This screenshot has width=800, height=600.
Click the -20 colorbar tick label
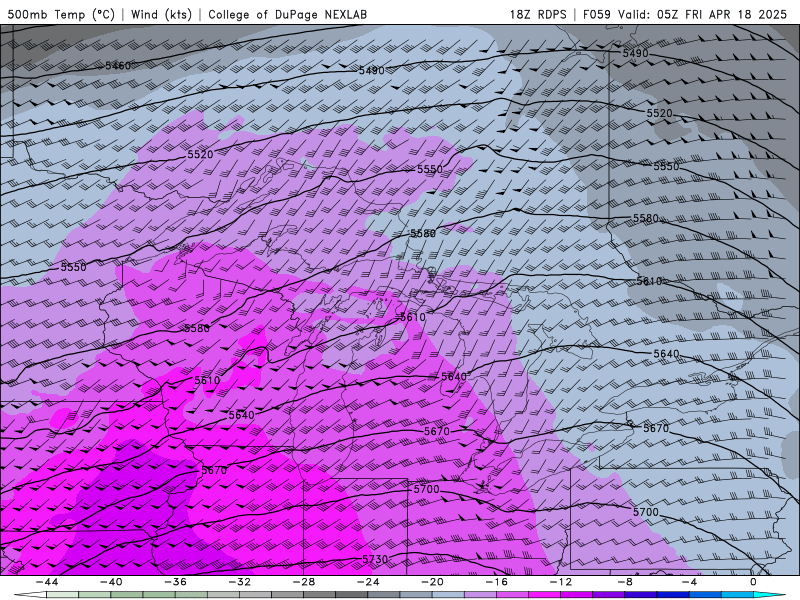tap(432, 582)
